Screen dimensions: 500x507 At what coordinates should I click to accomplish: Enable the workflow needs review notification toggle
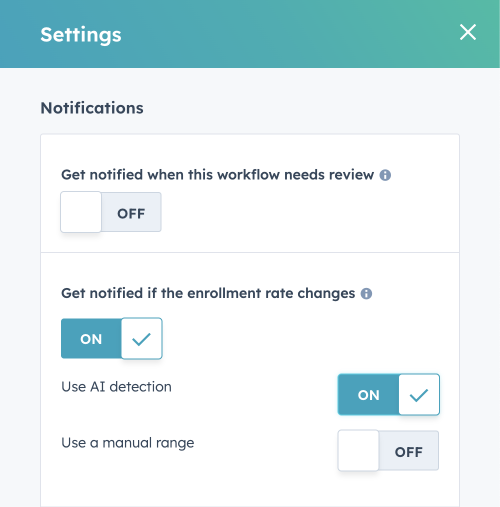[111, 212]
